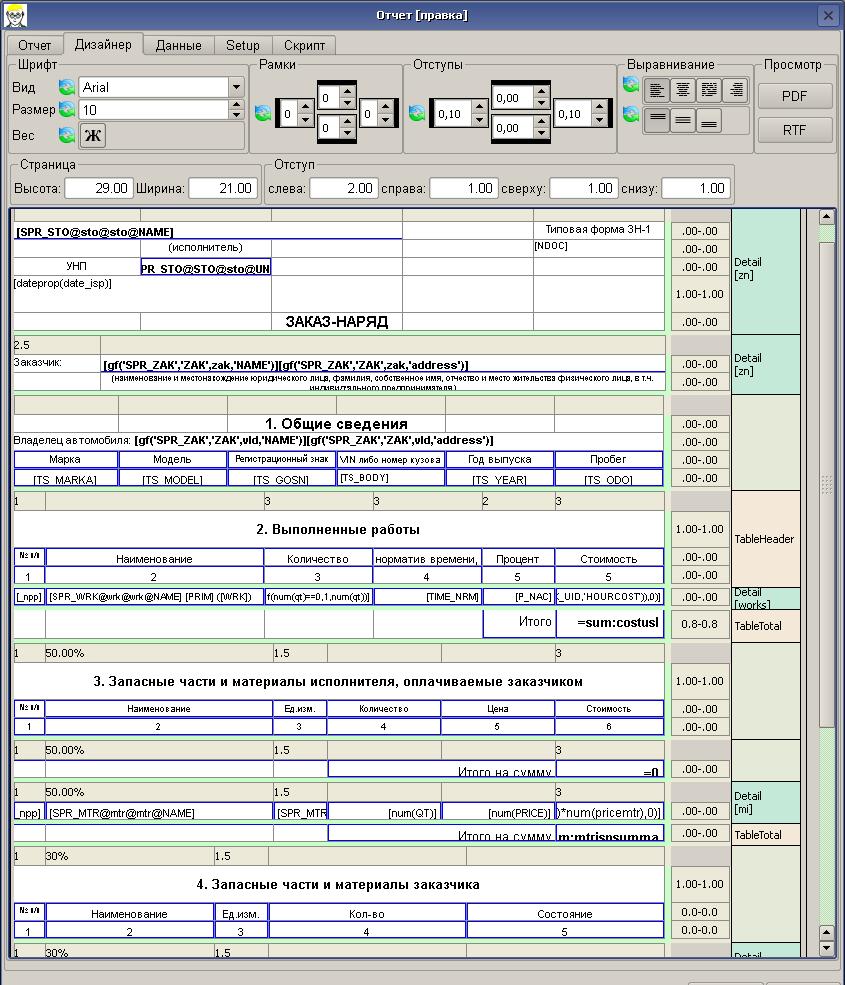Image resolution: width=845 pixels, height=985 pixels.
Task: Increase the top border width stepper
Action: (x=348, y=92)
